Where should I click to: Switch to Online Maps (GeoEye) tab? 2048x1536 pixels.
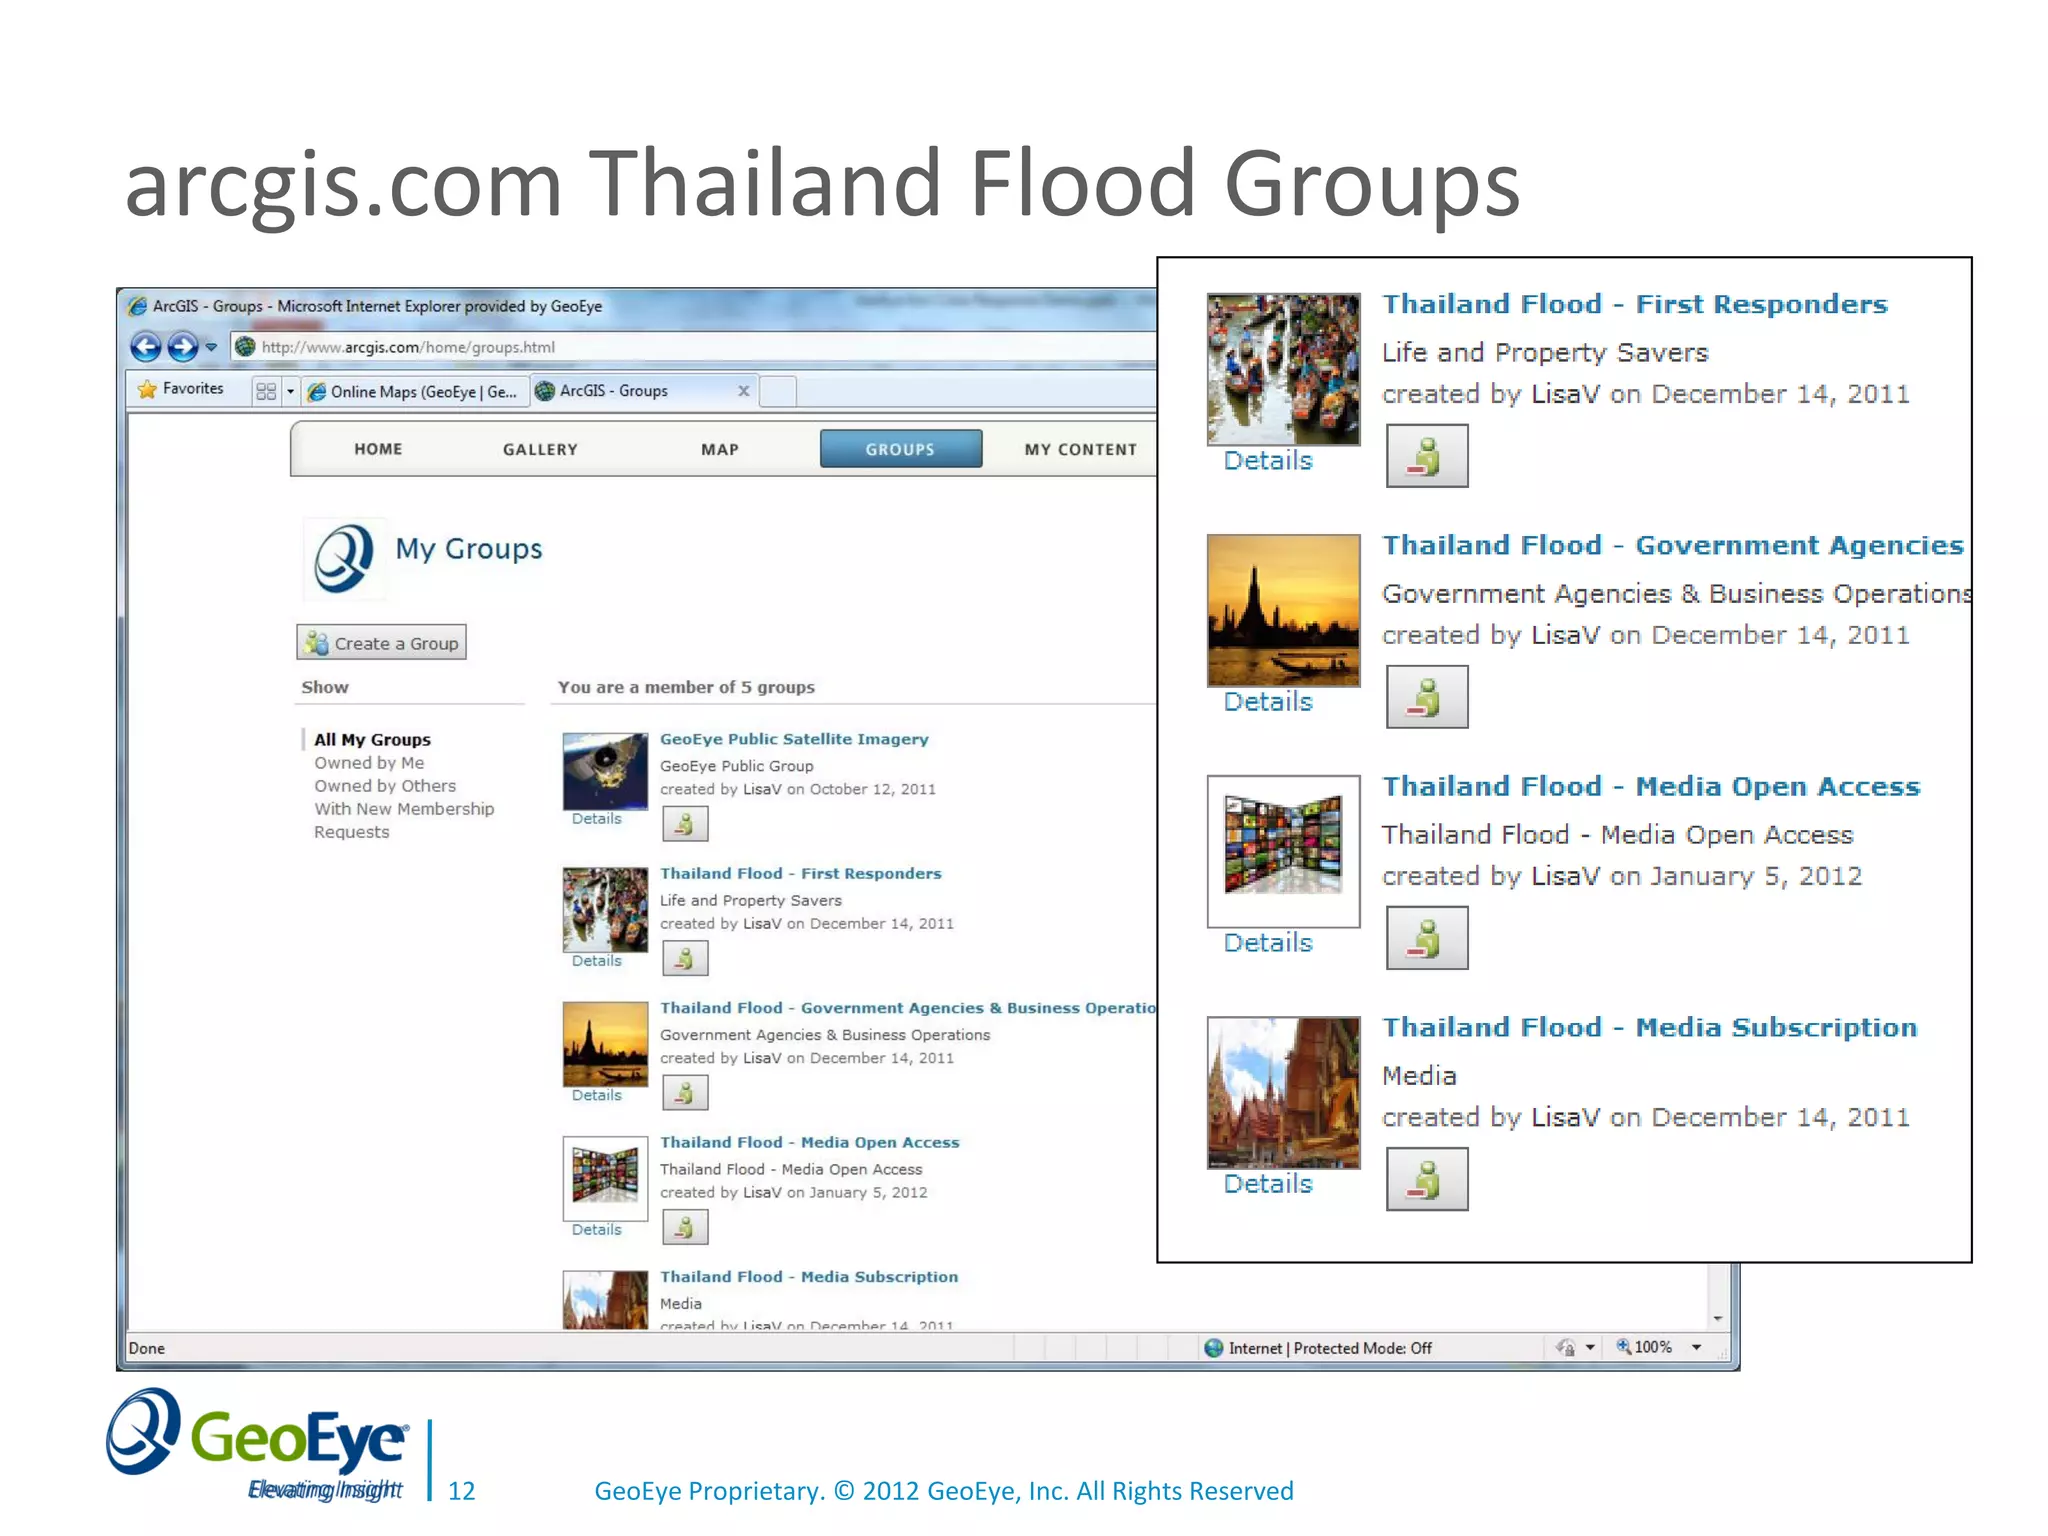(x=414, y=391)
